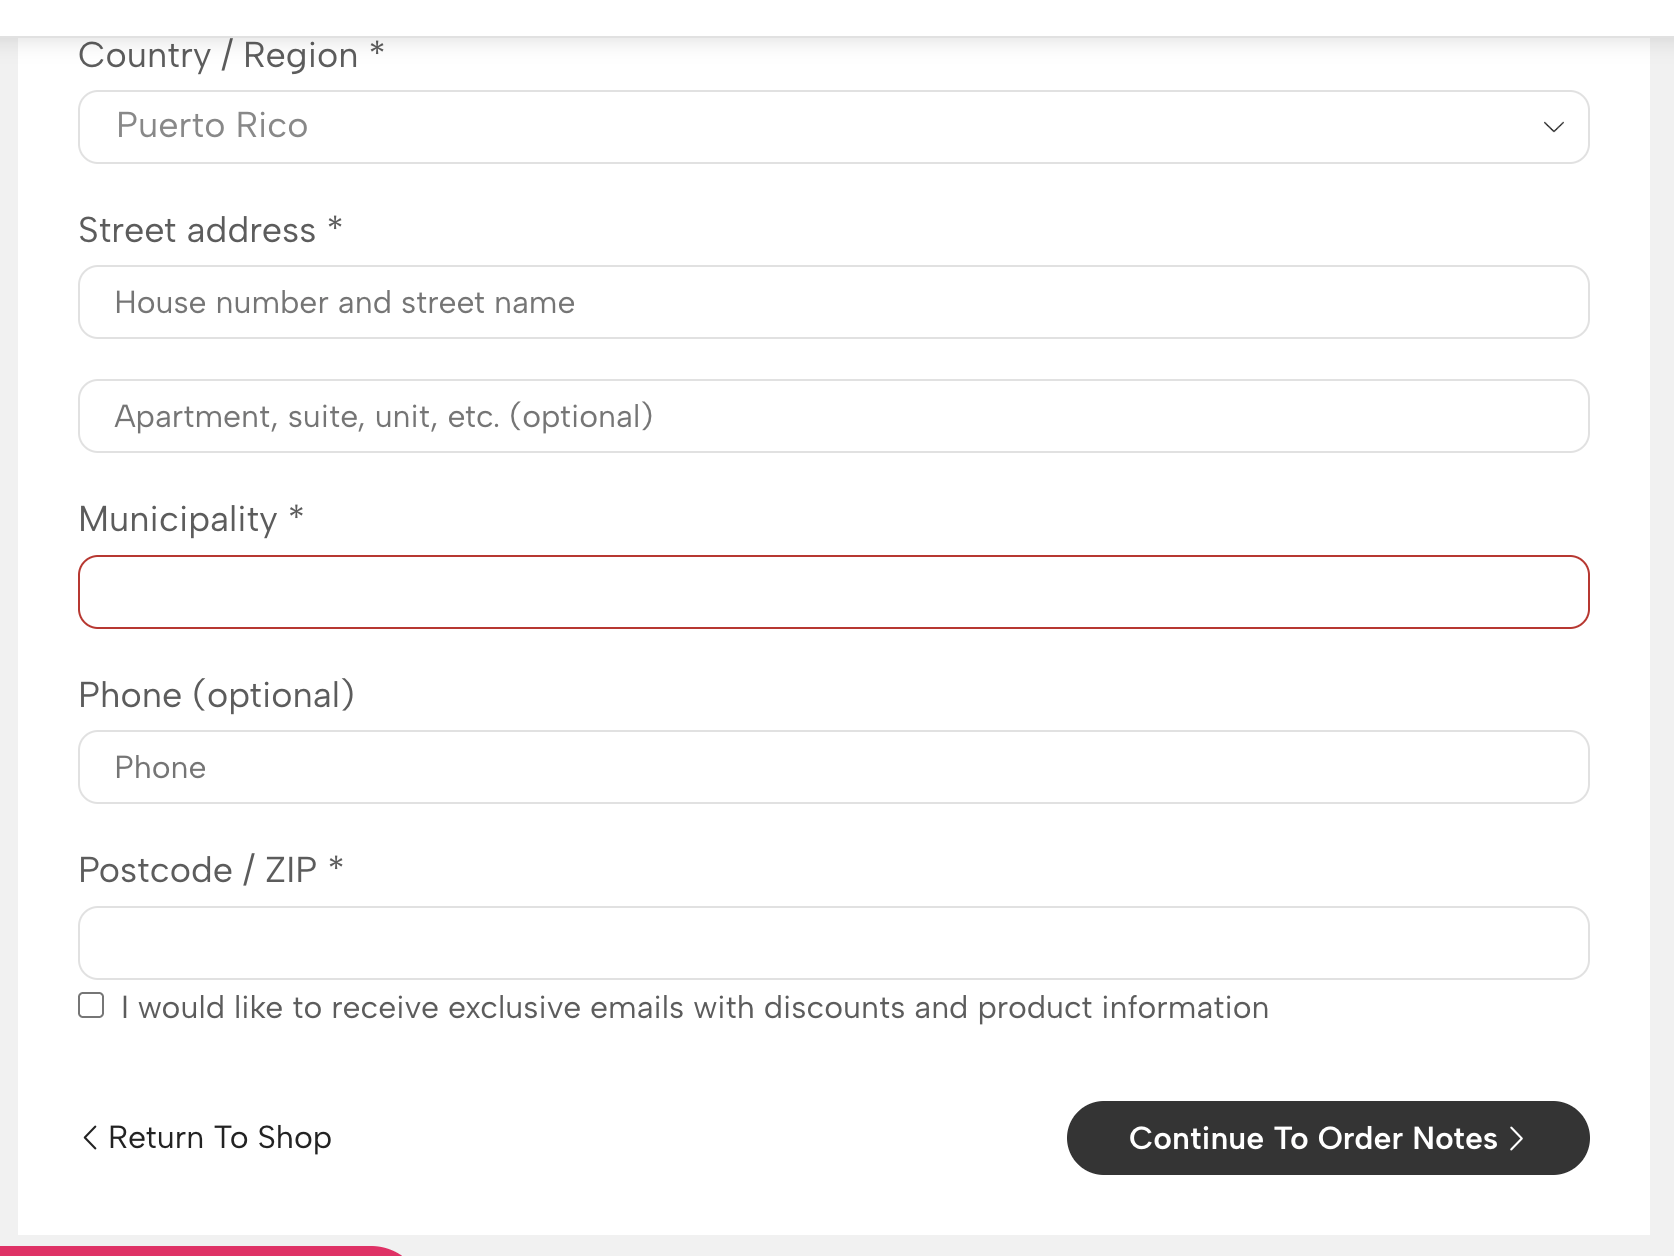This screenshot has height=1256, width=1674.
Task: Click the Apartment, suite, unit field
Action: click(833, 416)
